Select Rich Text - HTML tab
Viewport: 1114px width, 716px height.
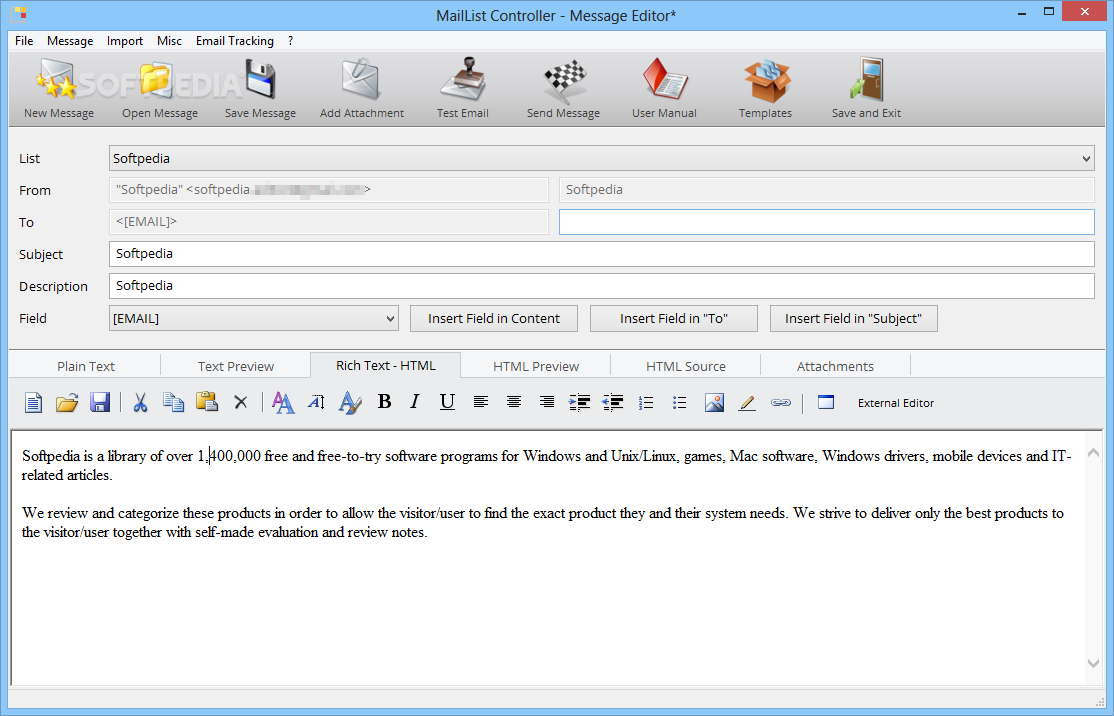click(x=386, y=365)
